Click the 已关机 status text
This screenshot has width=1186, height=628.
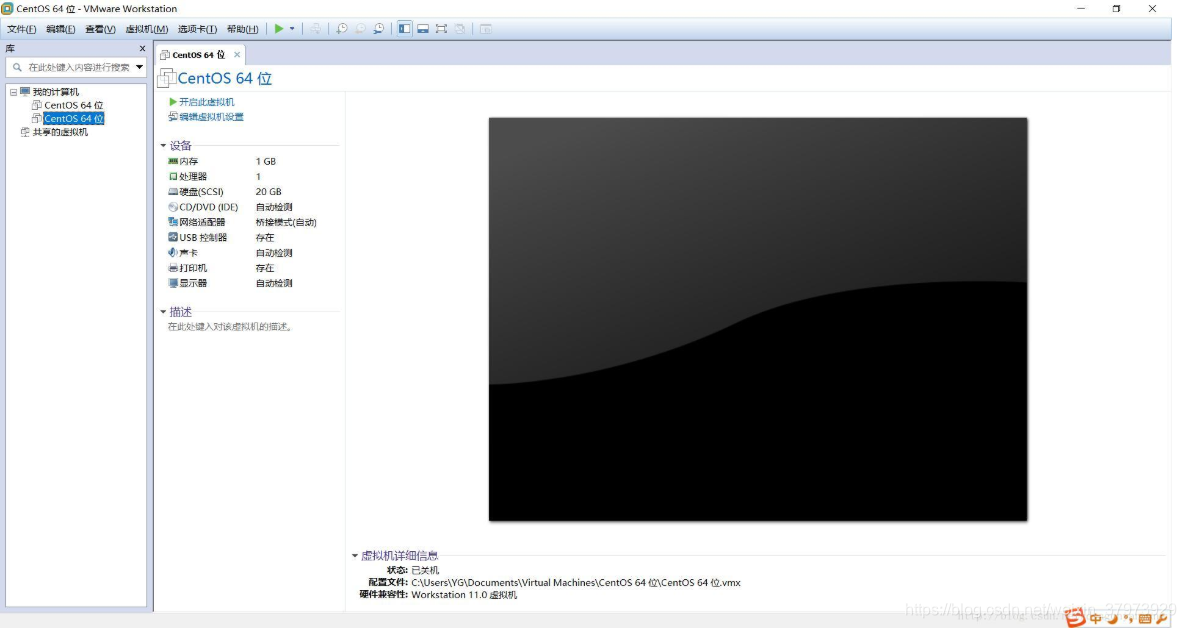425,570
